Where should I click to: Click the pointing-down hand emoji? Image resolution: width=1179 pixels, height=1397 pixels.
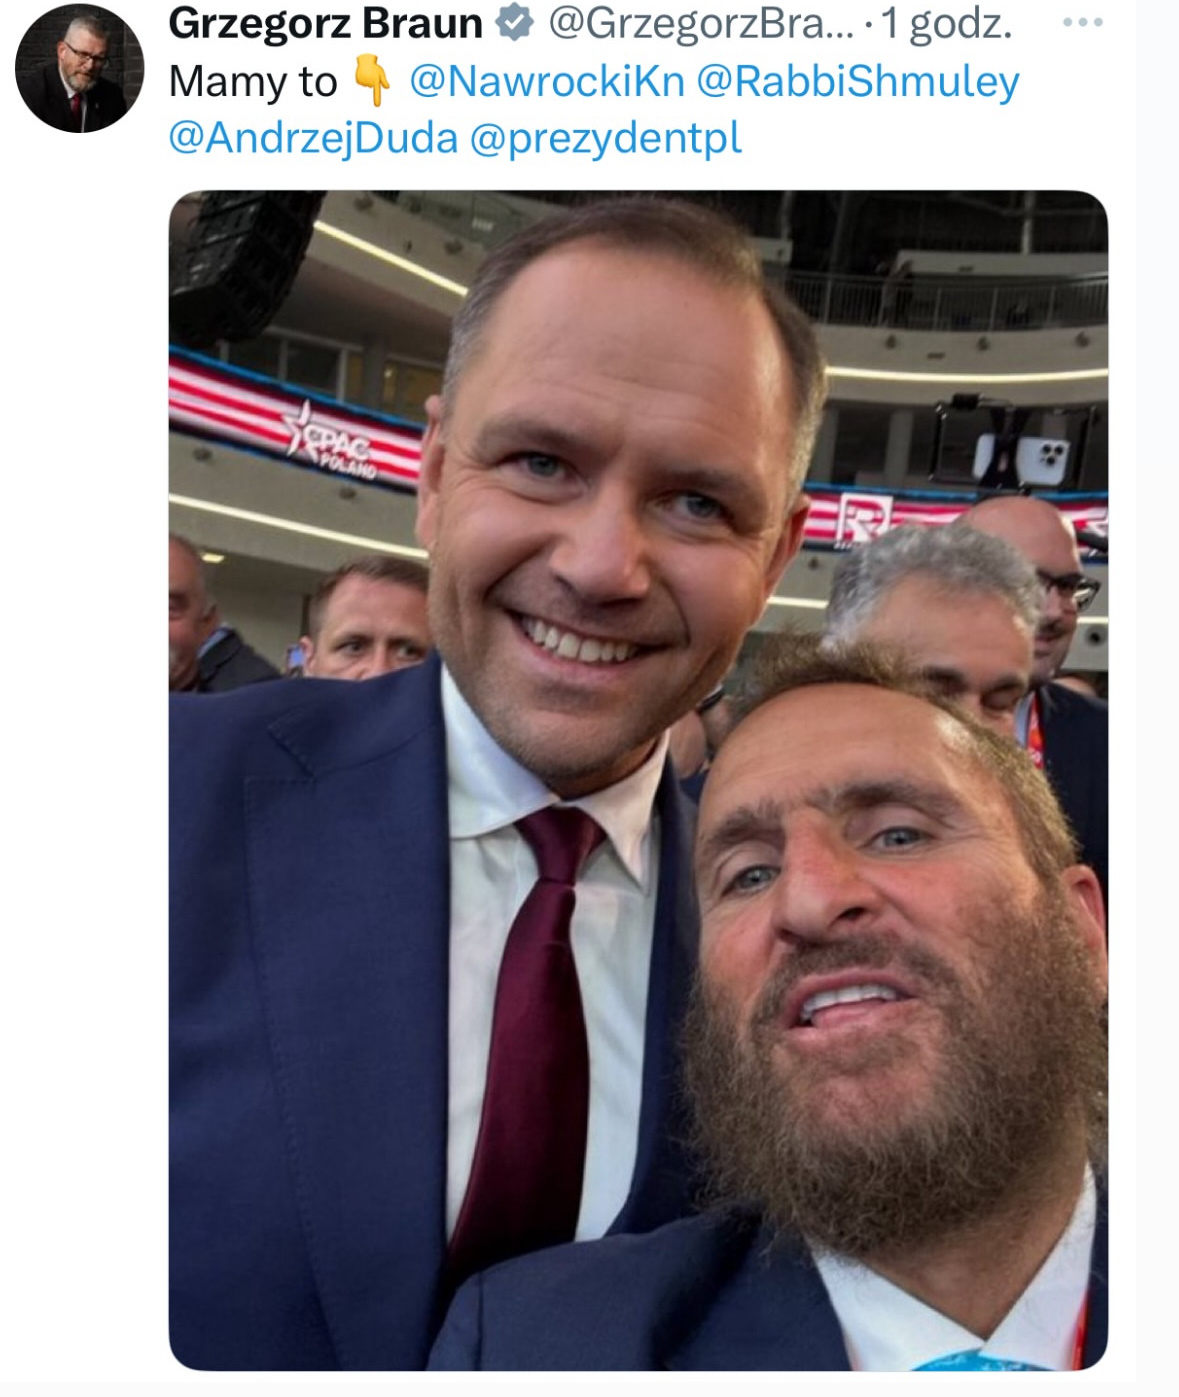pos(373,81)
